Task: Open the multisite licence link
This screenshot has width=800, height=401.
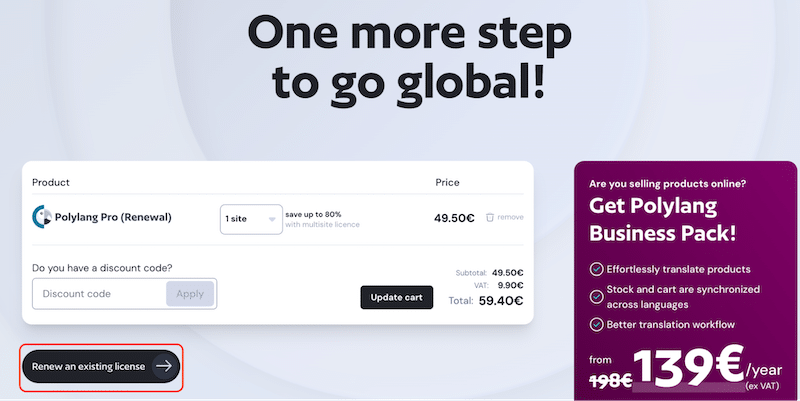Action: click(x=322, y=224)
